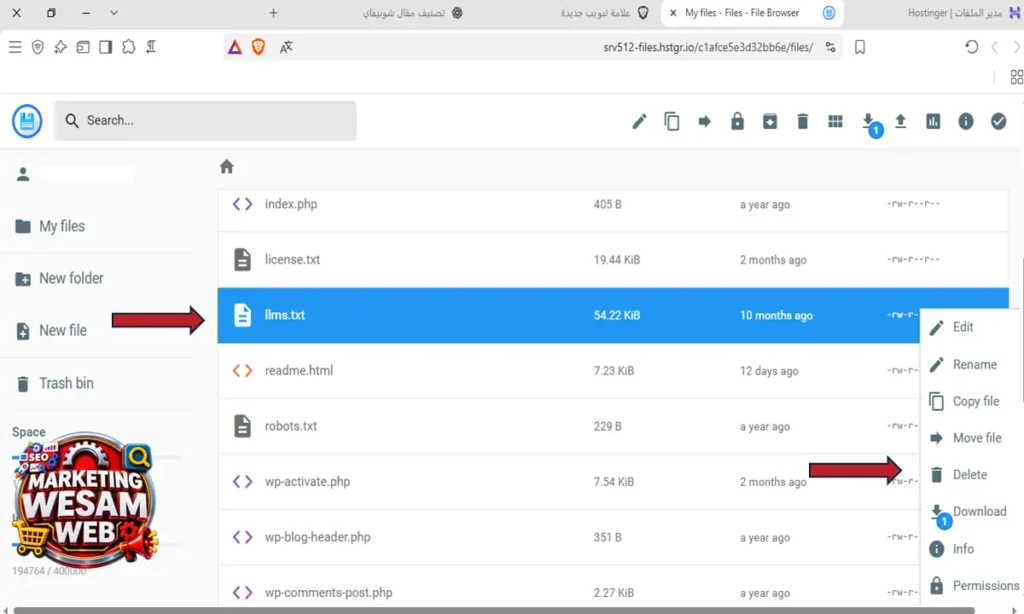The width and height of the screenshot is (1024, 614).
Task: Switch to the Hostinger مدير الملفات tab
Action: pos(964,12)
